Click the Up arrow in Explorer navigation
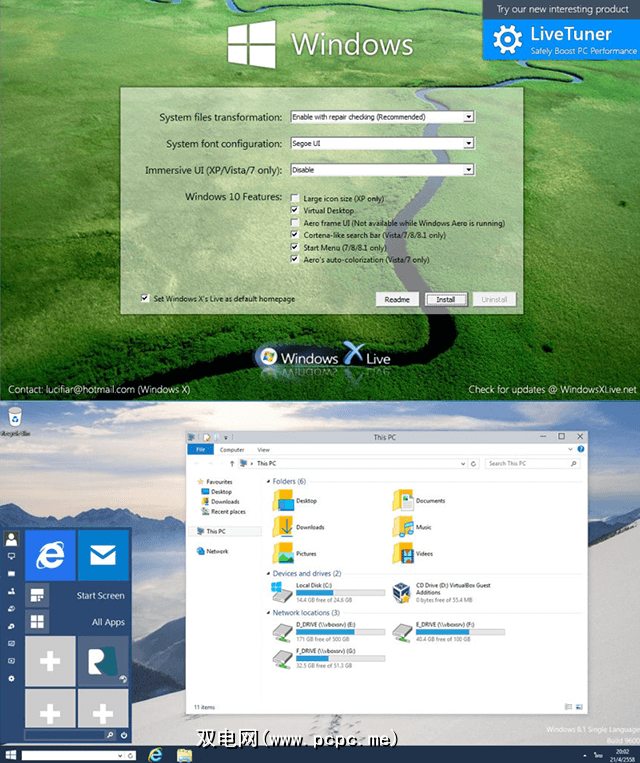The image size is (640, 763). 232,463
